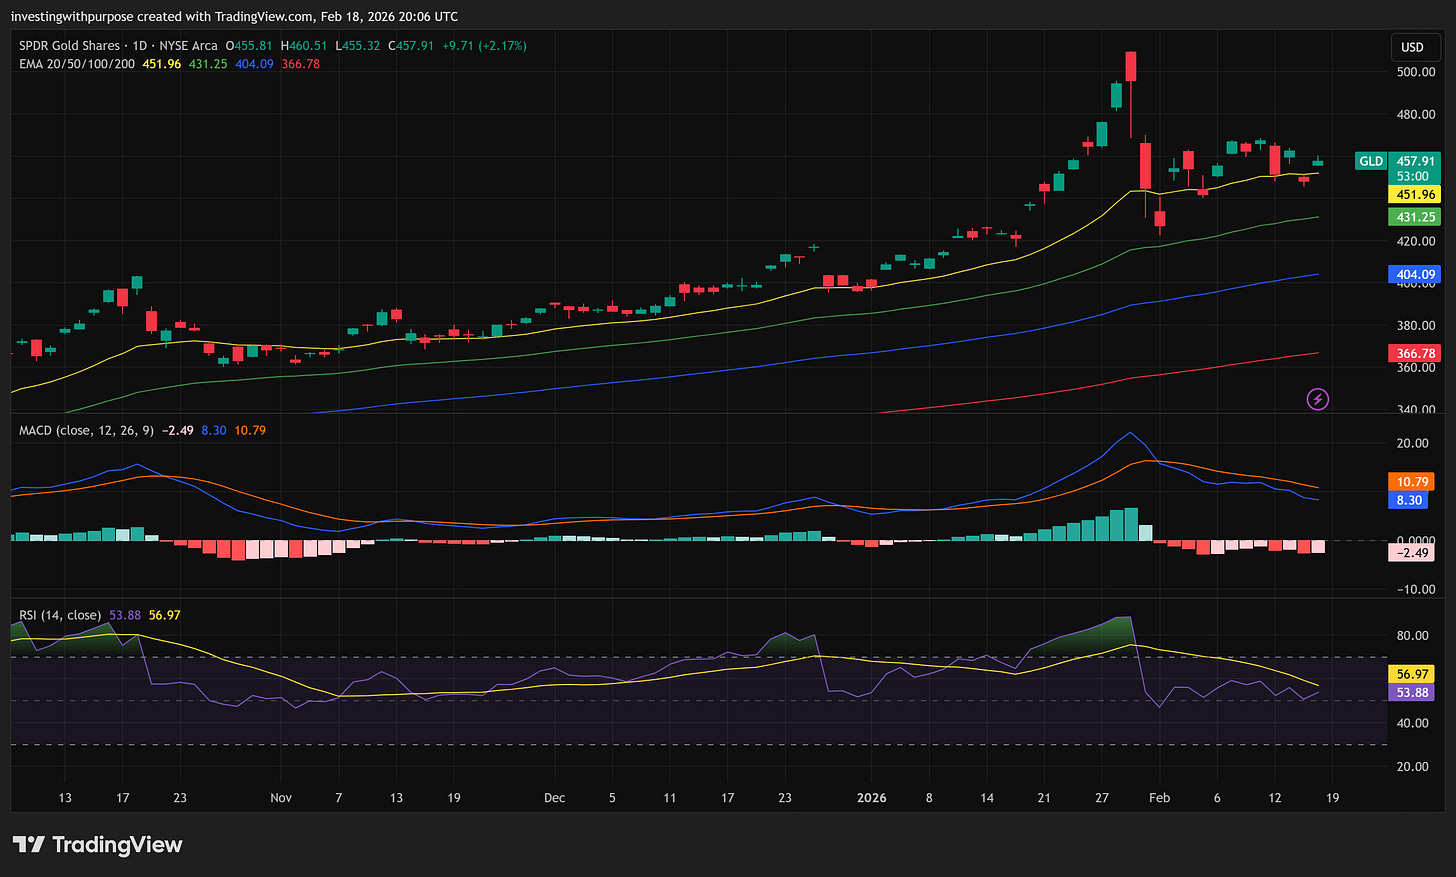1456x877 pixels.
Task: Click the green GLD symbol tag
Action: (x=1370, y=161)
